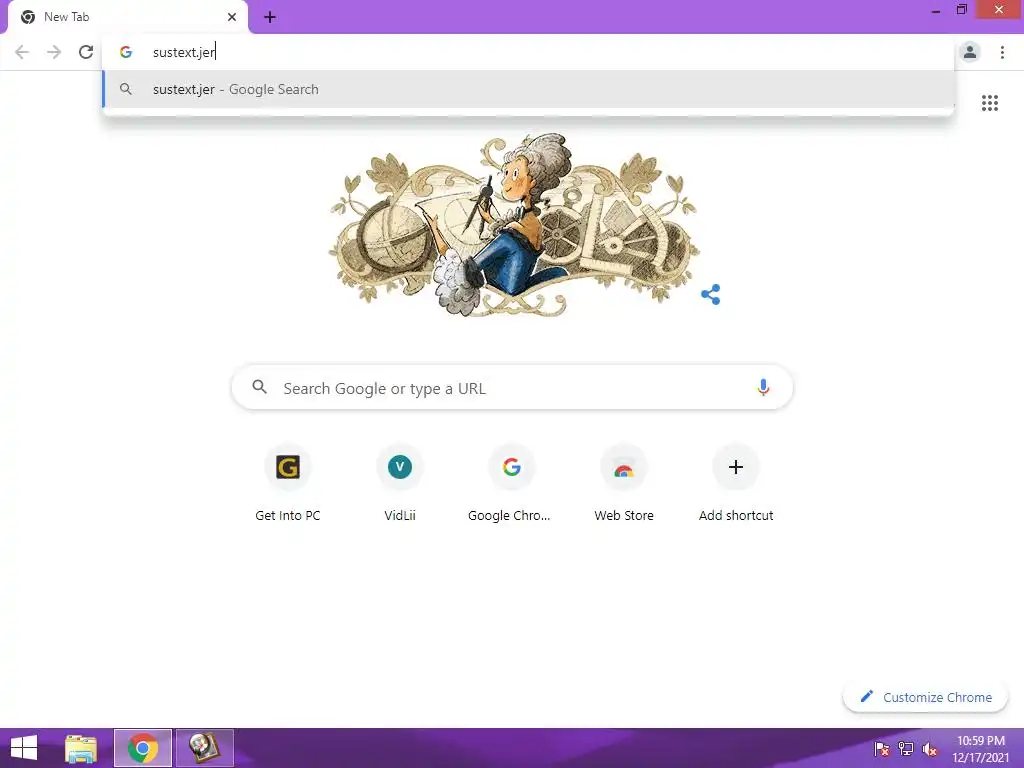
Task: Open the Chrome three-dot menu
Action: pyautogui.click(x=1002, y=52)
